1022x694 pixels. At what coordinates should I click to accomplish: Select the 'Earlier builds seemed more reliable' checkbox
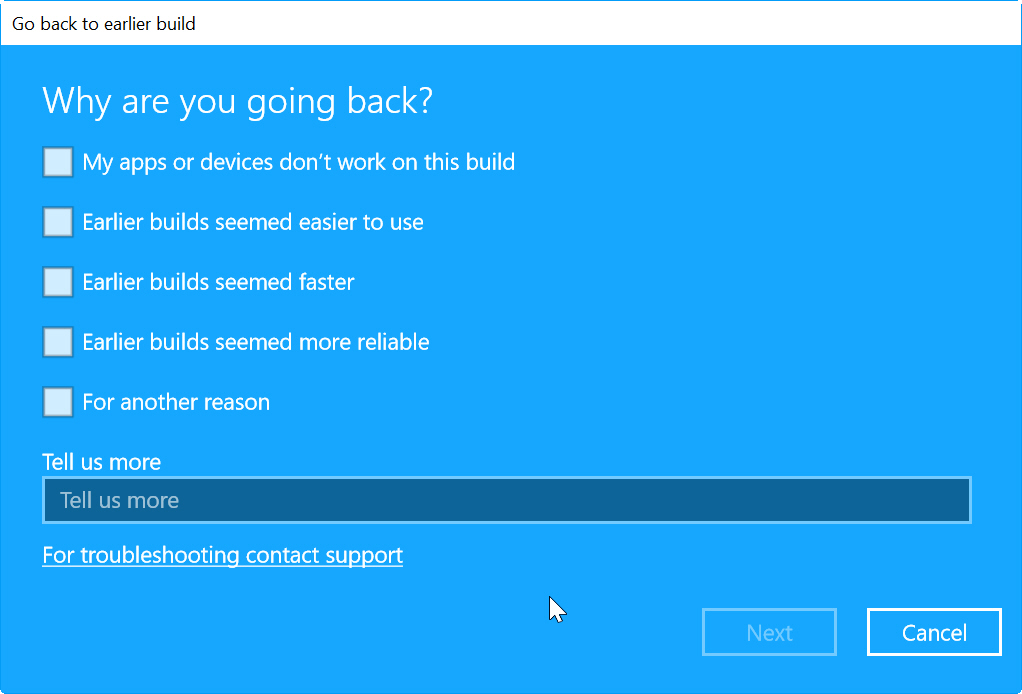click(x=58, y=342)
